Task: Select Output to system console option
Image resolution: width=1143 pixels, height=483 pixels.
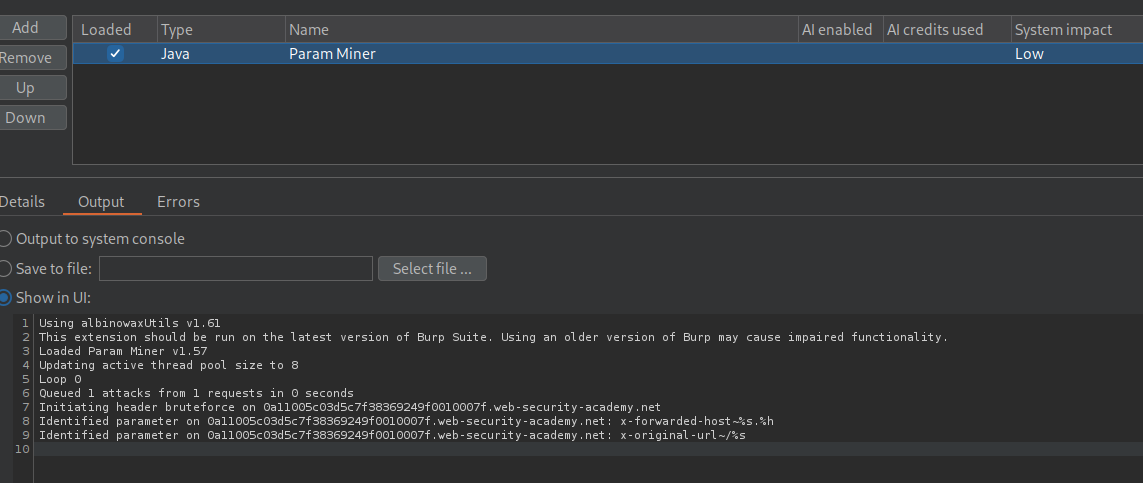Action: tap(6, 239)
